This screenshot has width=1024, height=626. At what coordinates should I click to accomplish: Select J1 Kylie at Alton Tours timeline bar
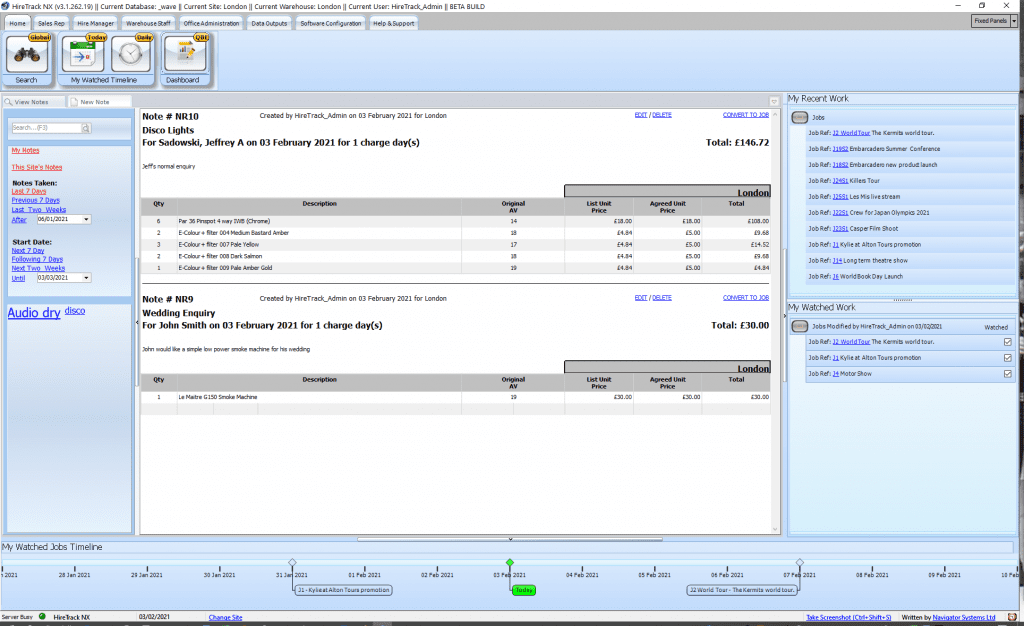pos(344,590)
